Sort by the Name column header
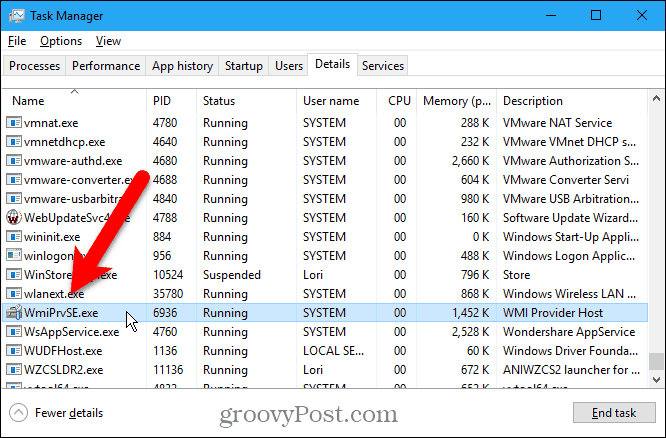 coord(74,101)
